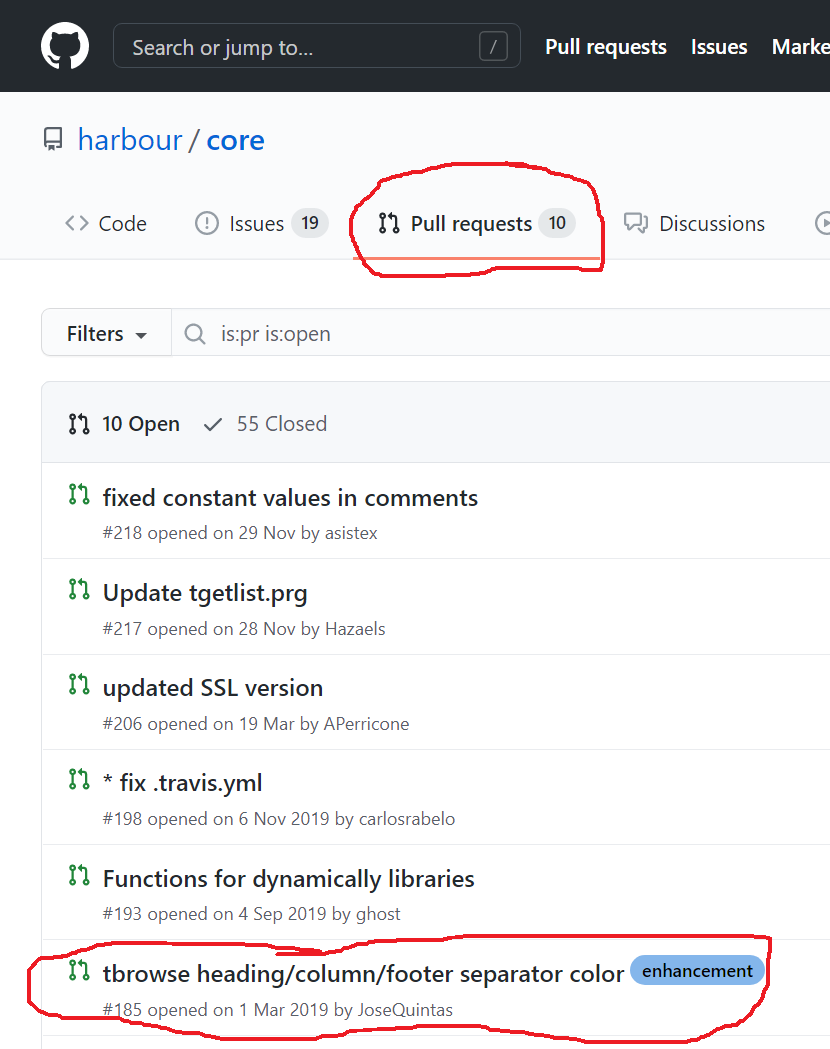Click the checkmark icon next to 55 Closed
Image resolution: width=830 pixels, height=1049 pixels.
point(213,425)
